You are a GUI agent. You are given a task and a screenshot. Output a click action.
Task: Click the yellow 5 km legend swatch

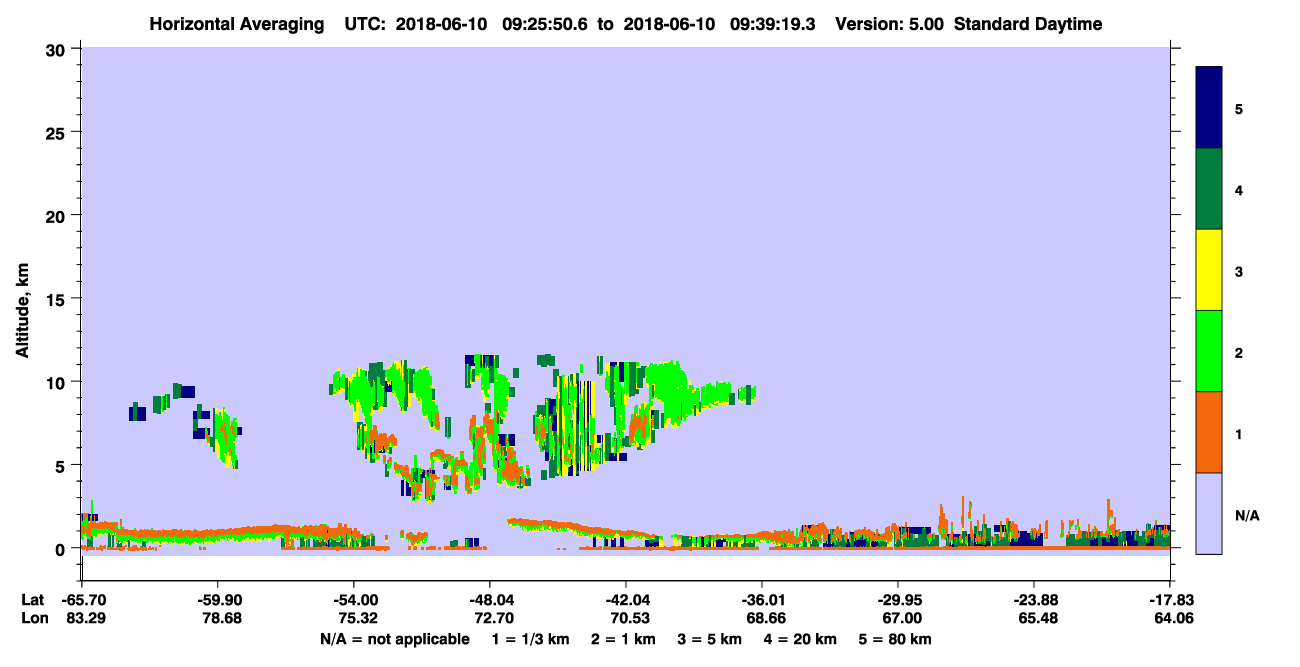tap(1209, 270)
